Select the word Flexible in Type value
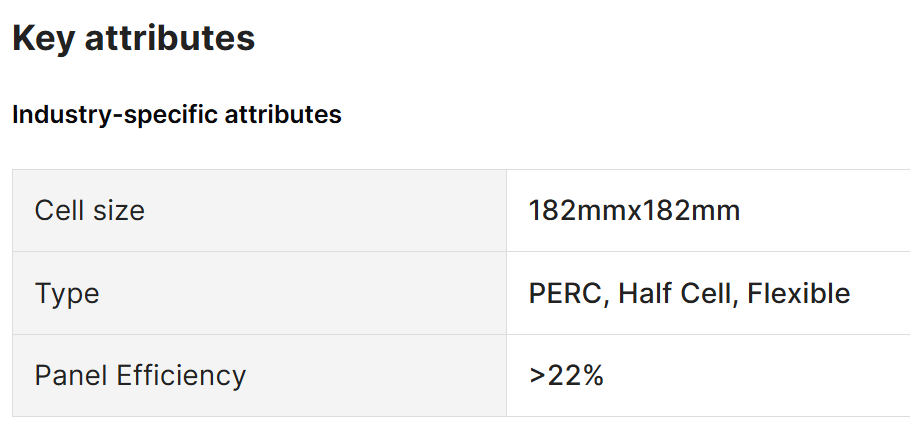This screenshot has height=430, width=910. [799, 293]
